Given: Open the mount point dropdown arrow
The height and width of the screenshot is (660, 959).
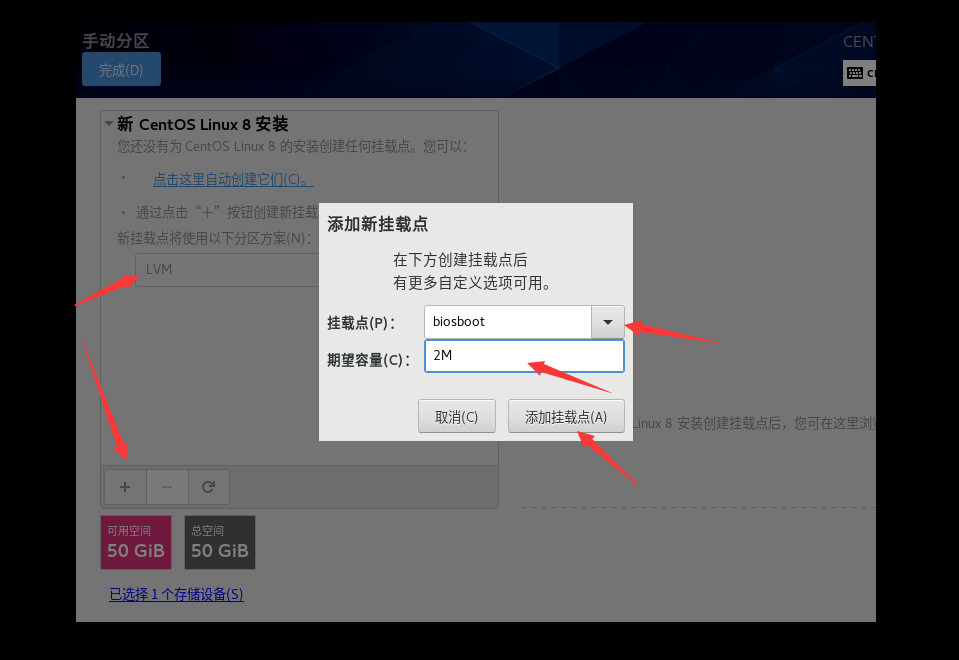Looking at the screenshot, I should tap(608, 322).
